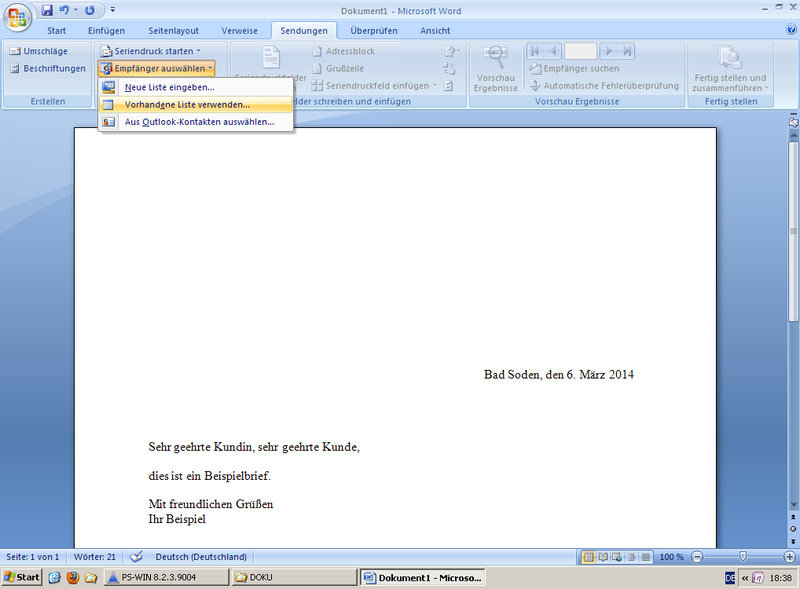
Task: Click the Adressblock button
Action: (344, 51)
